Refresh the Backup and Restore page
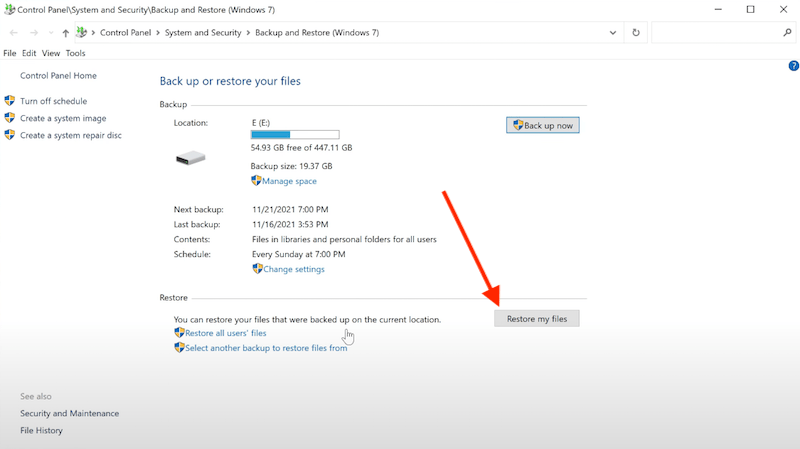 tap(636, 33)
